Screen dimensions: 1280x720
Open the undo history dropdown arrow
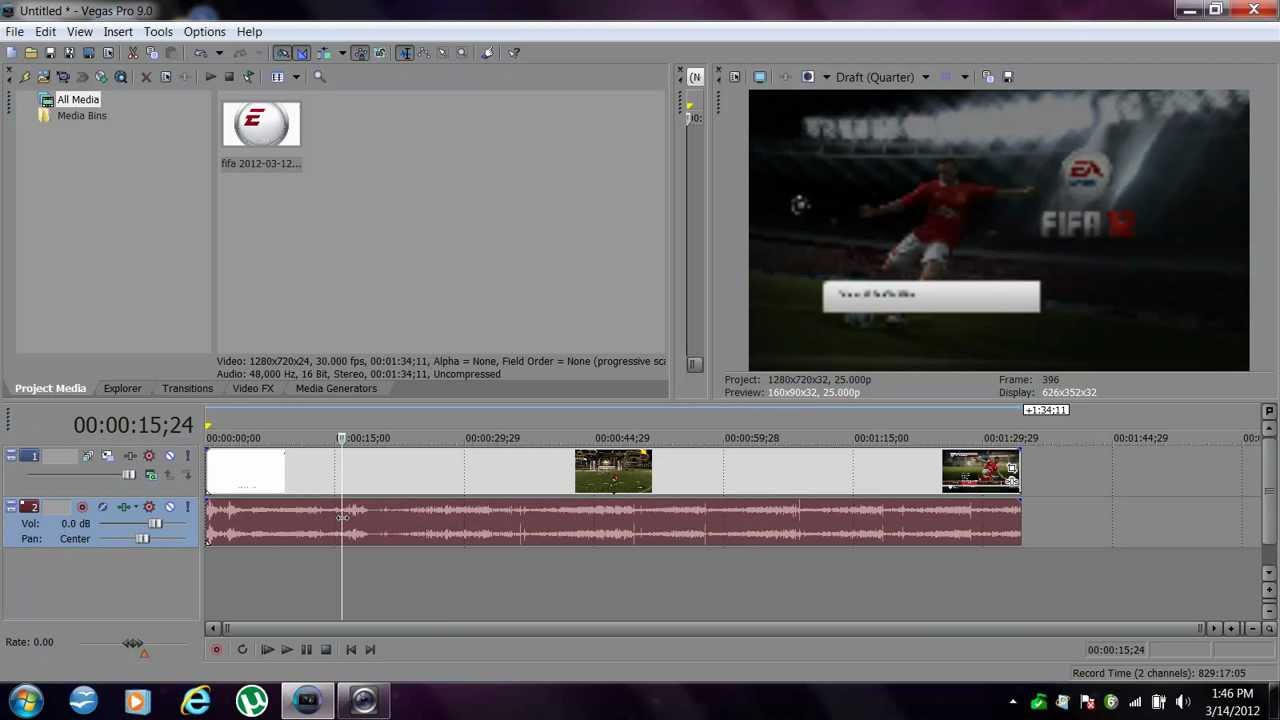(219, 53)
